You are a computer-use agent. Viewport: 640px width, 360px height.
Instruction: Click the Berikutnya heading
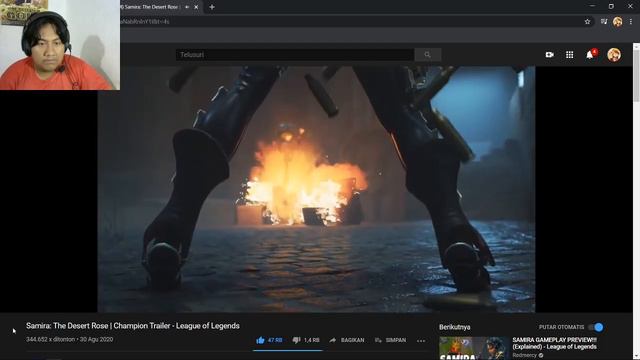tap(455, 327)
